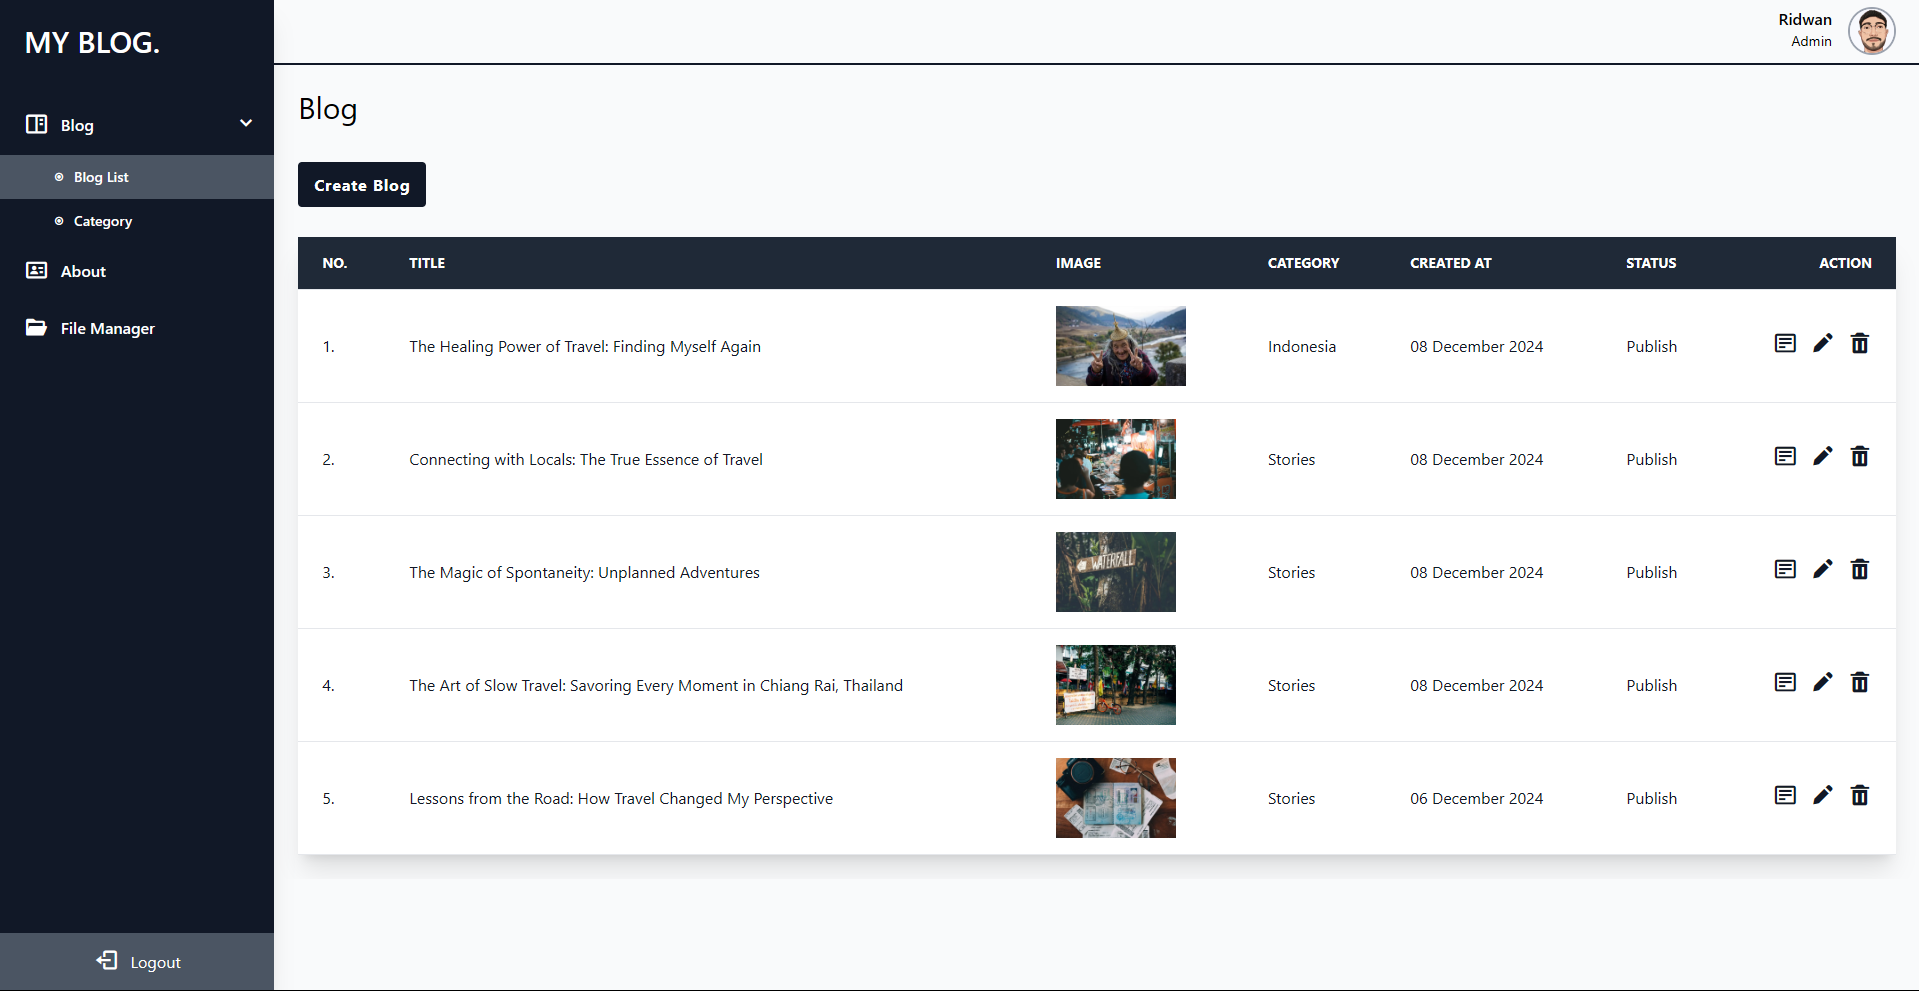Open the File Manager sidebar icon

coord(36,327)
